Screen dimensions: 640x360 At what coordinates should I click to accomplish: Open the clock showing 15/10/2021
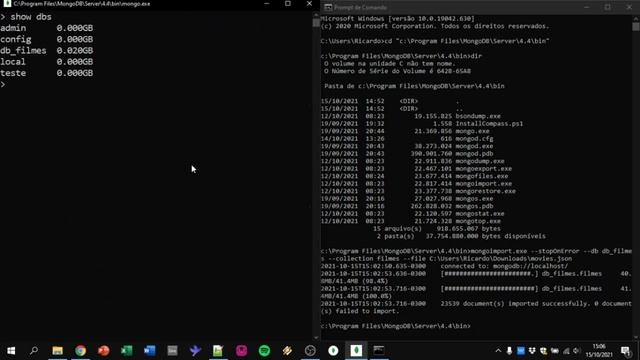pos(599,351)
